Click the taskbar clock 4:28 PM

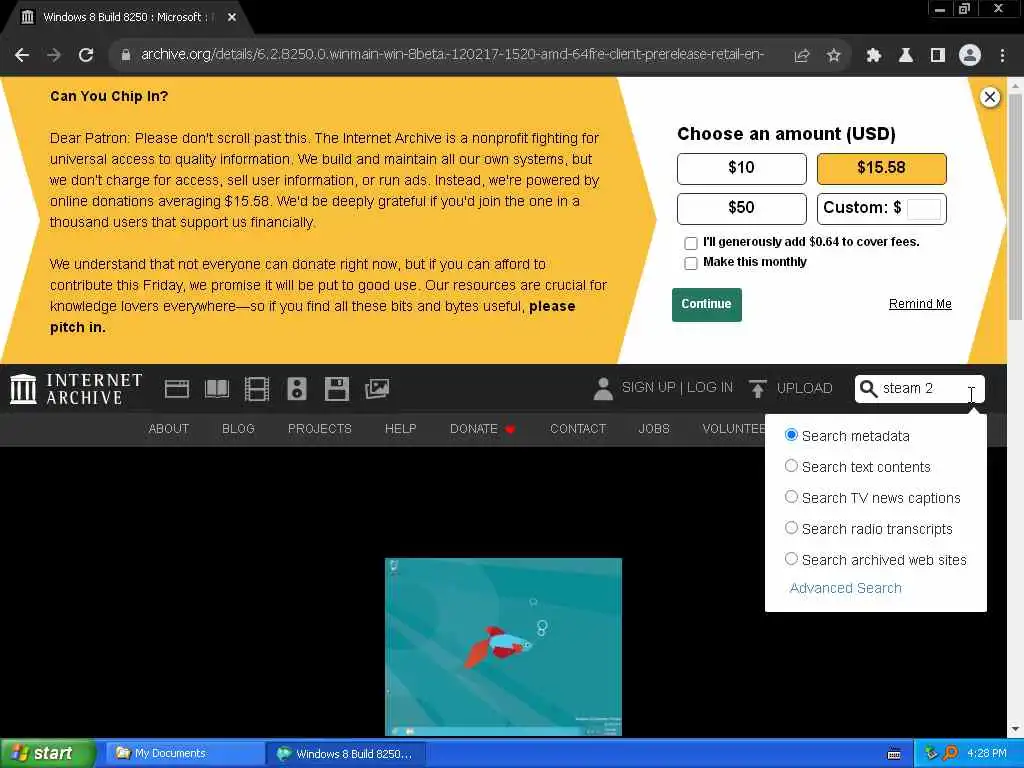(986, 754)
